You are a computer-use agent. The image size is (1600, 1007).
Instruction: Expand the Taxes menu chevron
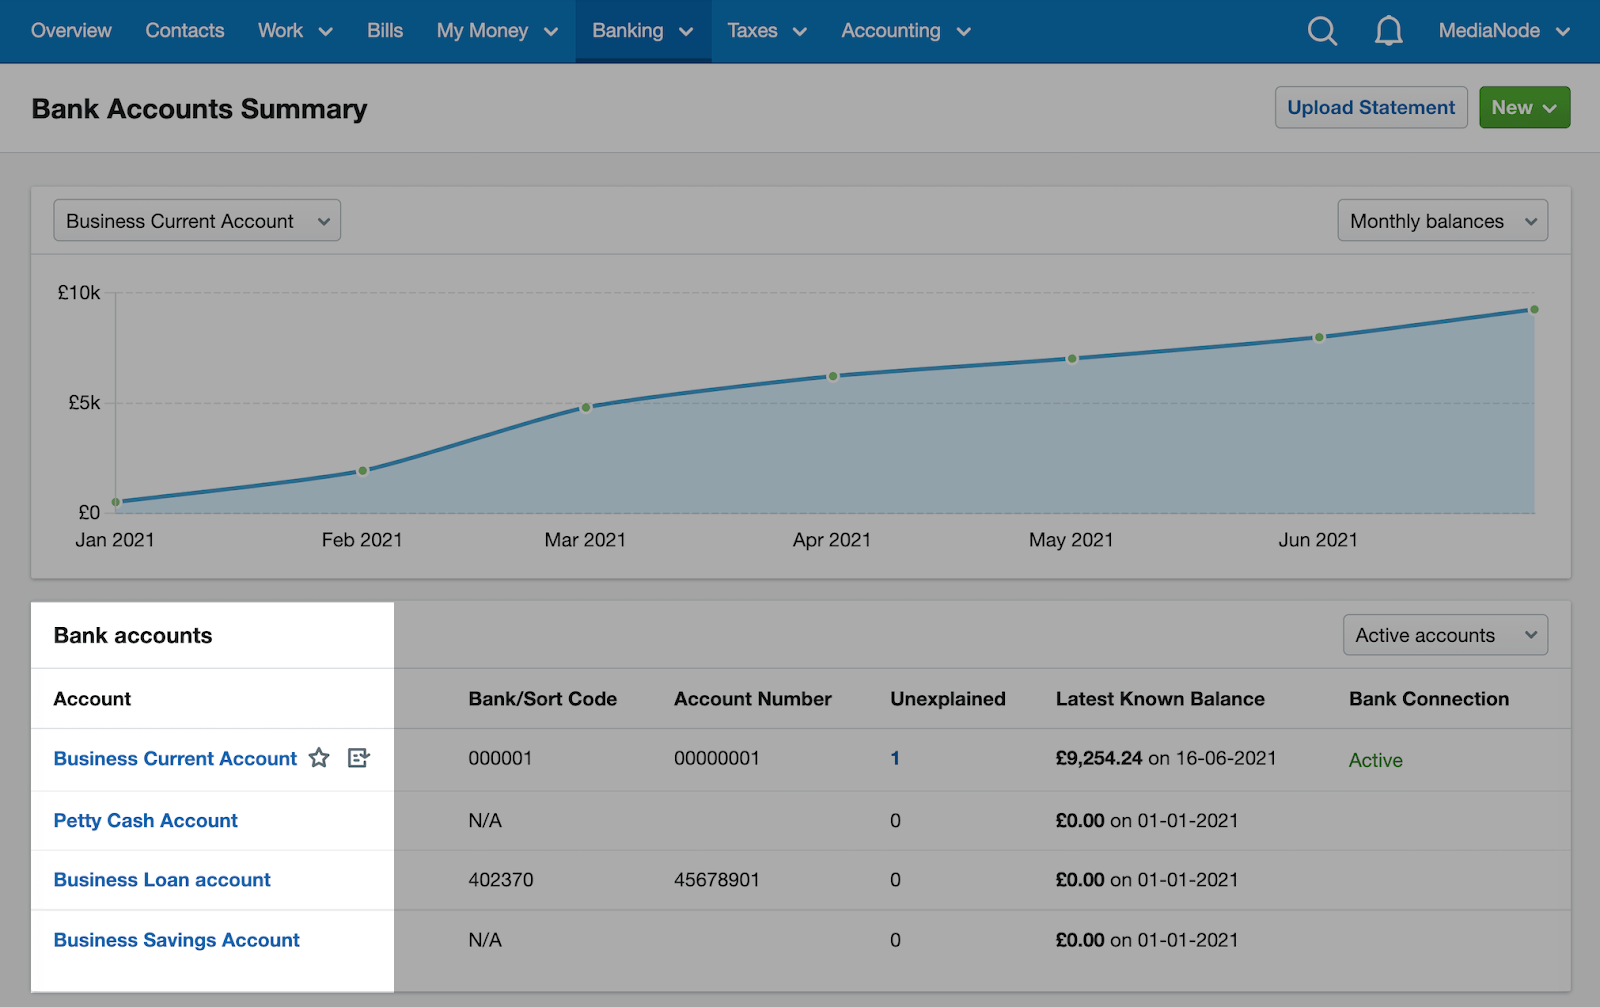800,31
